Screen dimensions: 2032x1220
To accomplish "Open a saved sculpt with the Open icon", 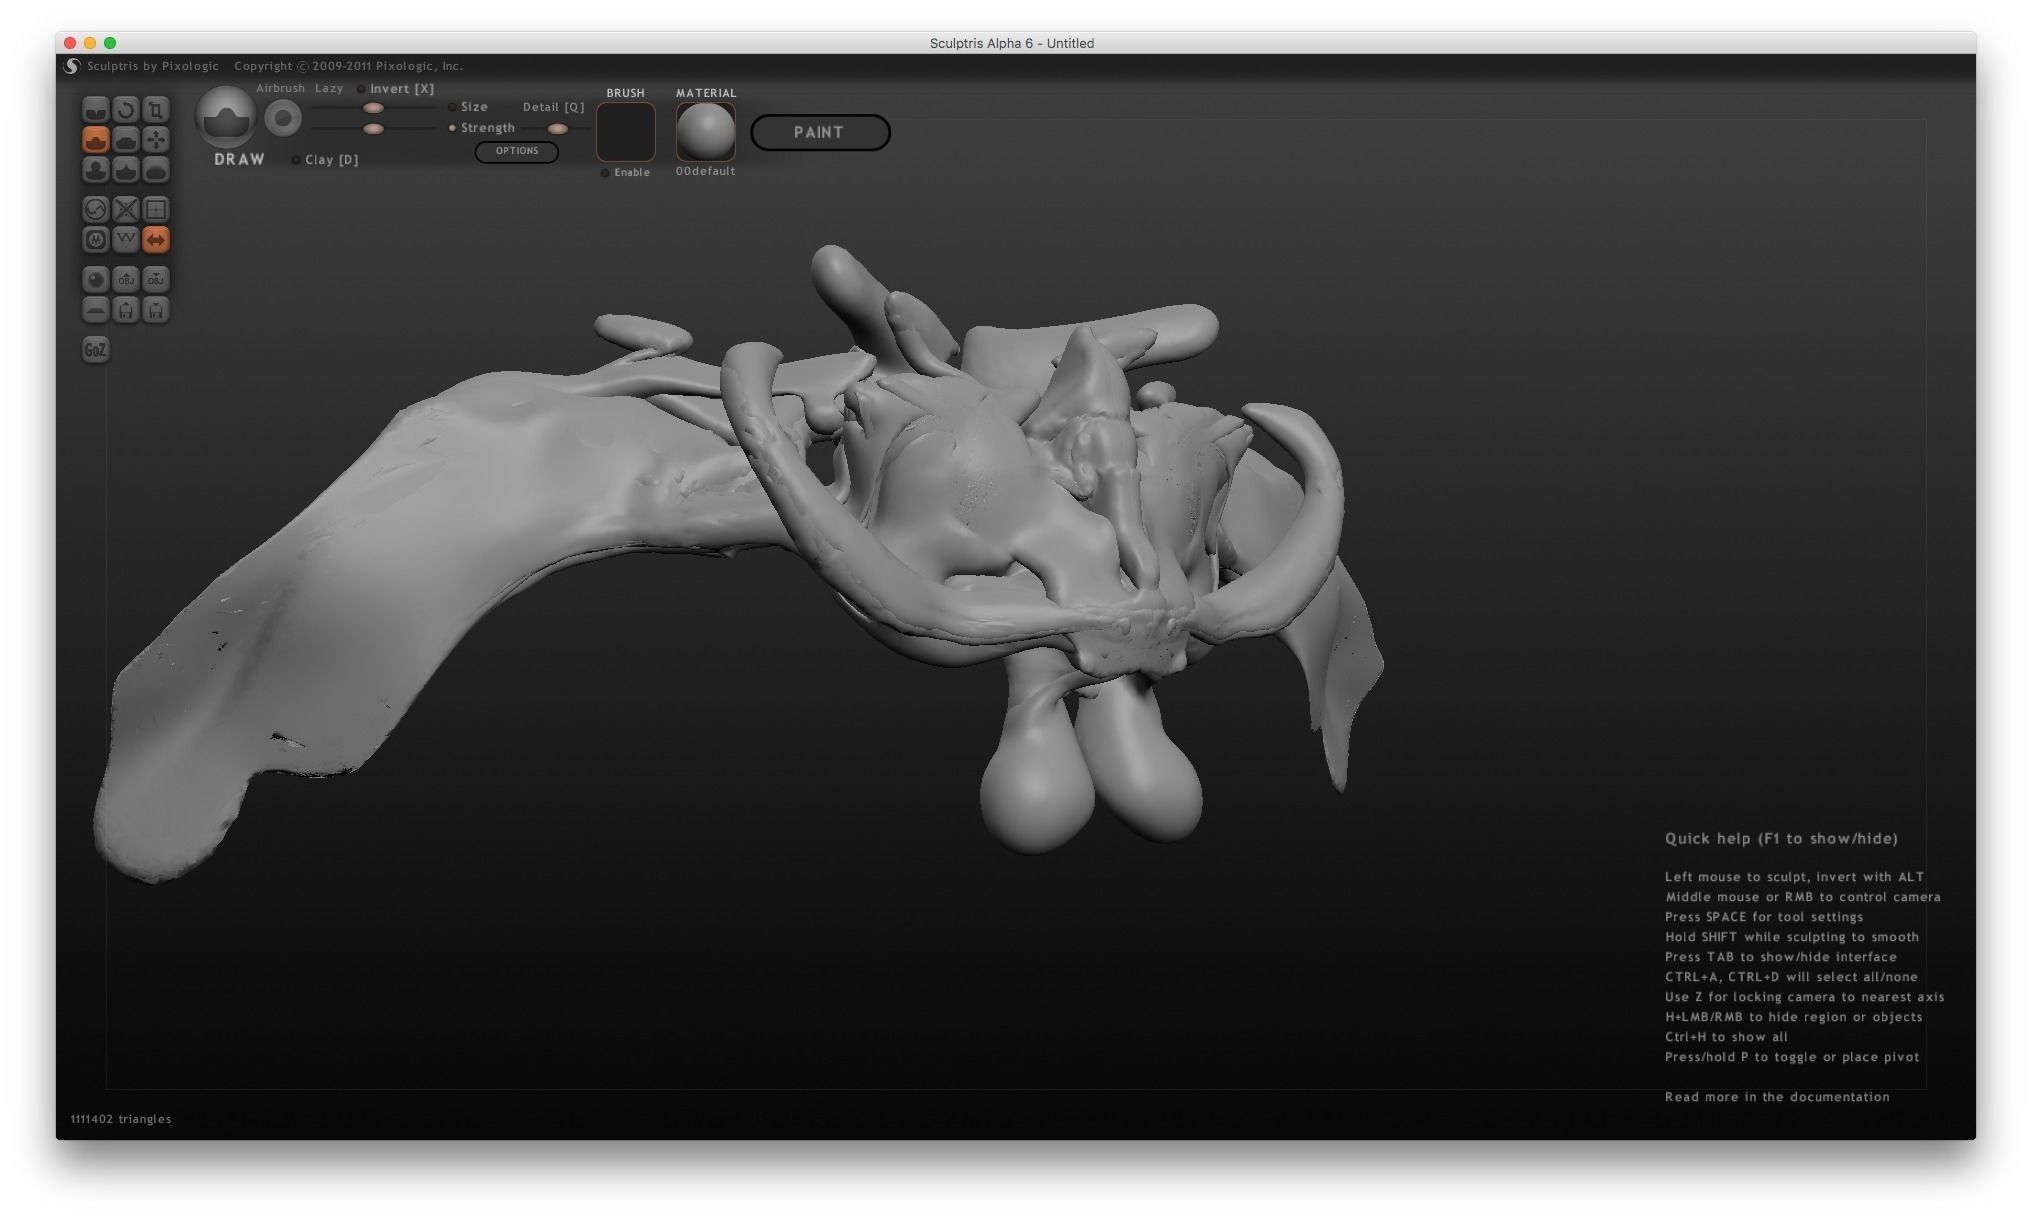I will [125, 309].
